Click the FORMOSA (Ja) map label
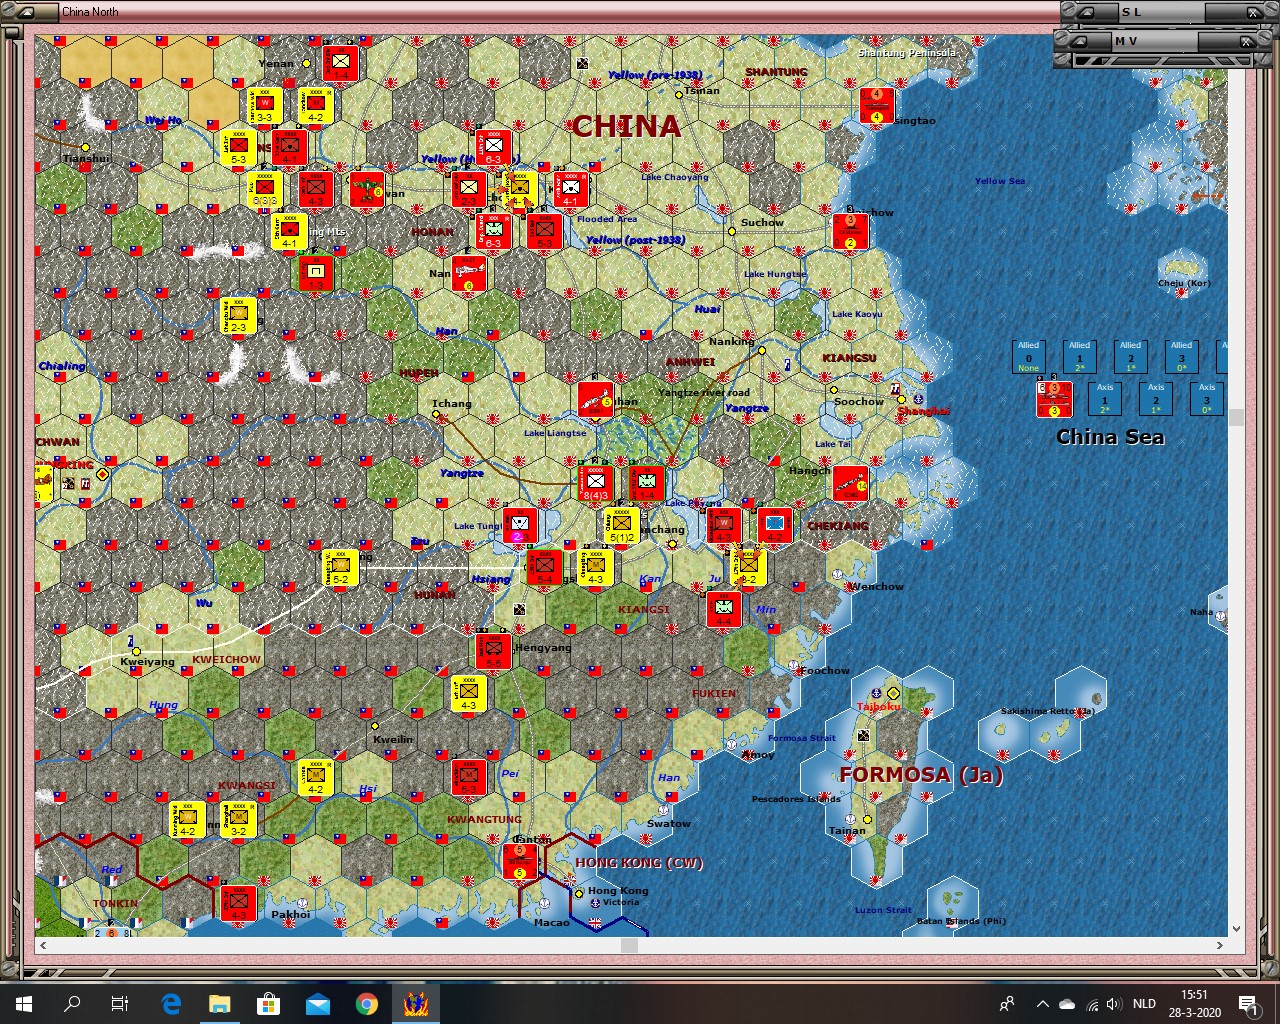This screenshot has height=1024, width=1280. point(920,774)
